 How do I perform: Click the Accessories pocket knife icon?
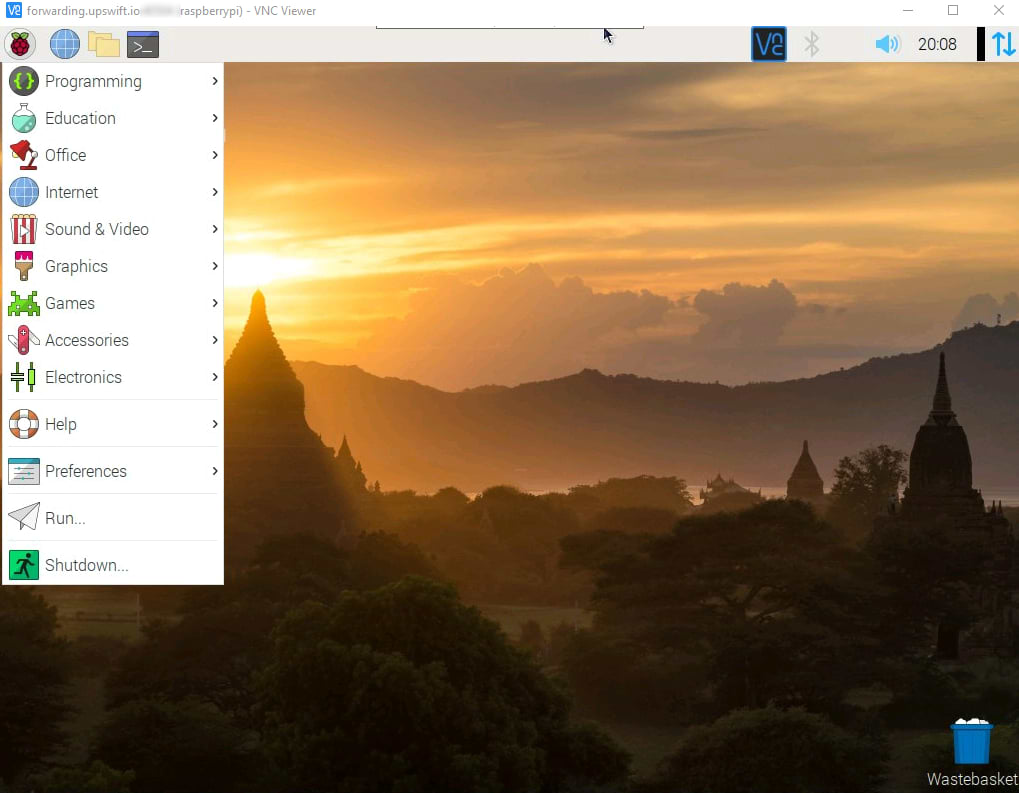tap(23, 340)
